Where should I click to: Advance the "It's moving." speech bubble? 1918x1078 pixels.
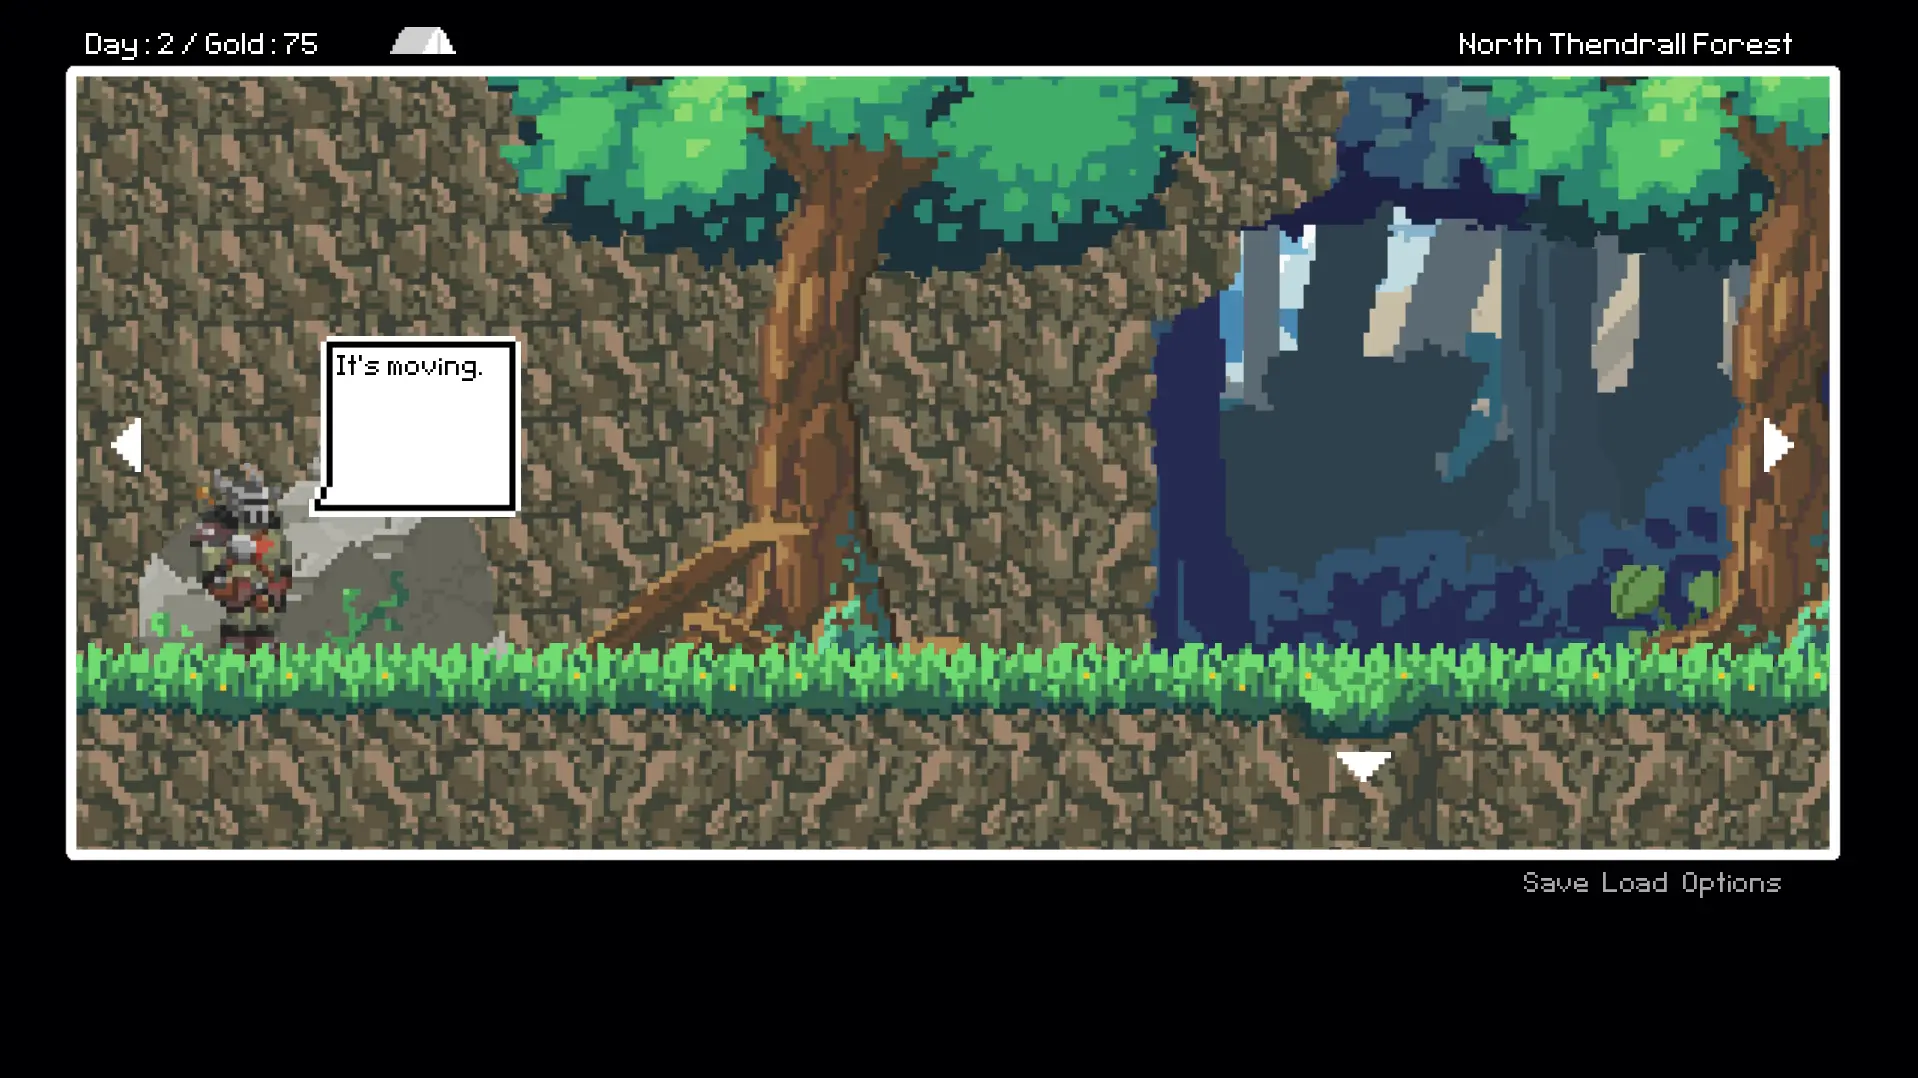[418, 427]
